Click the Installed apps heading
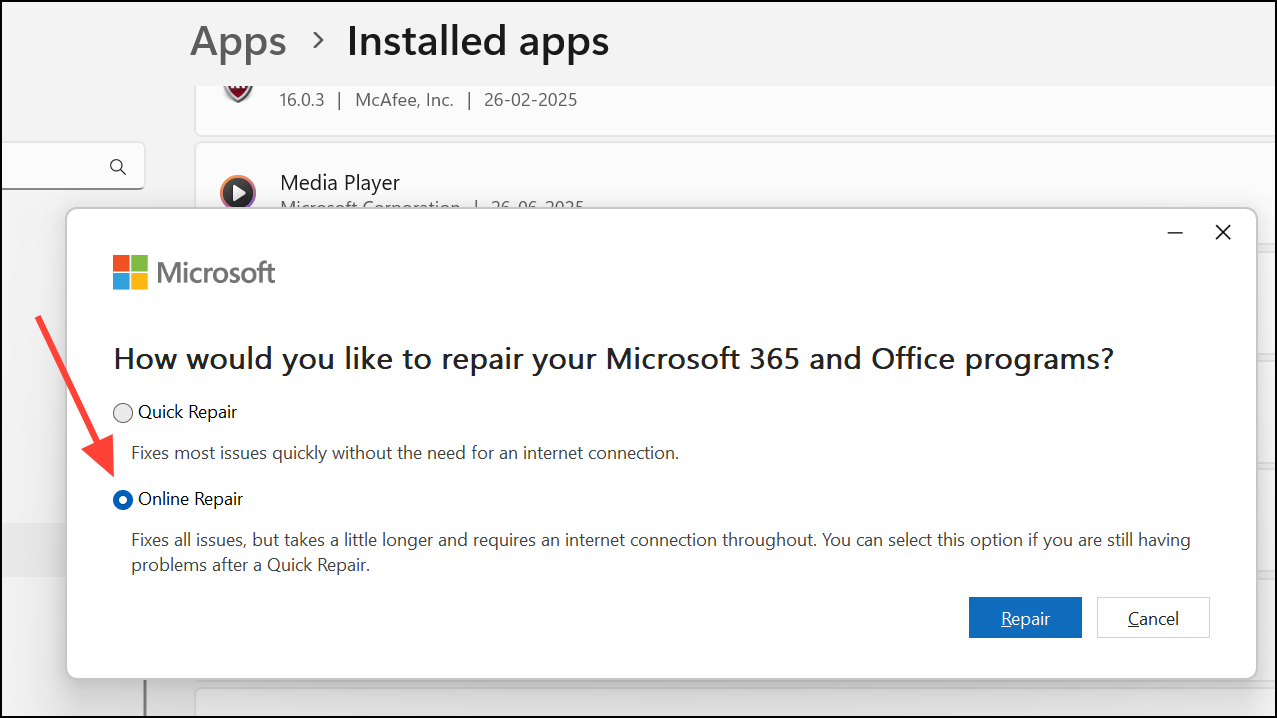Viewport: 1277px width, 718px height. tap(477, 42)
